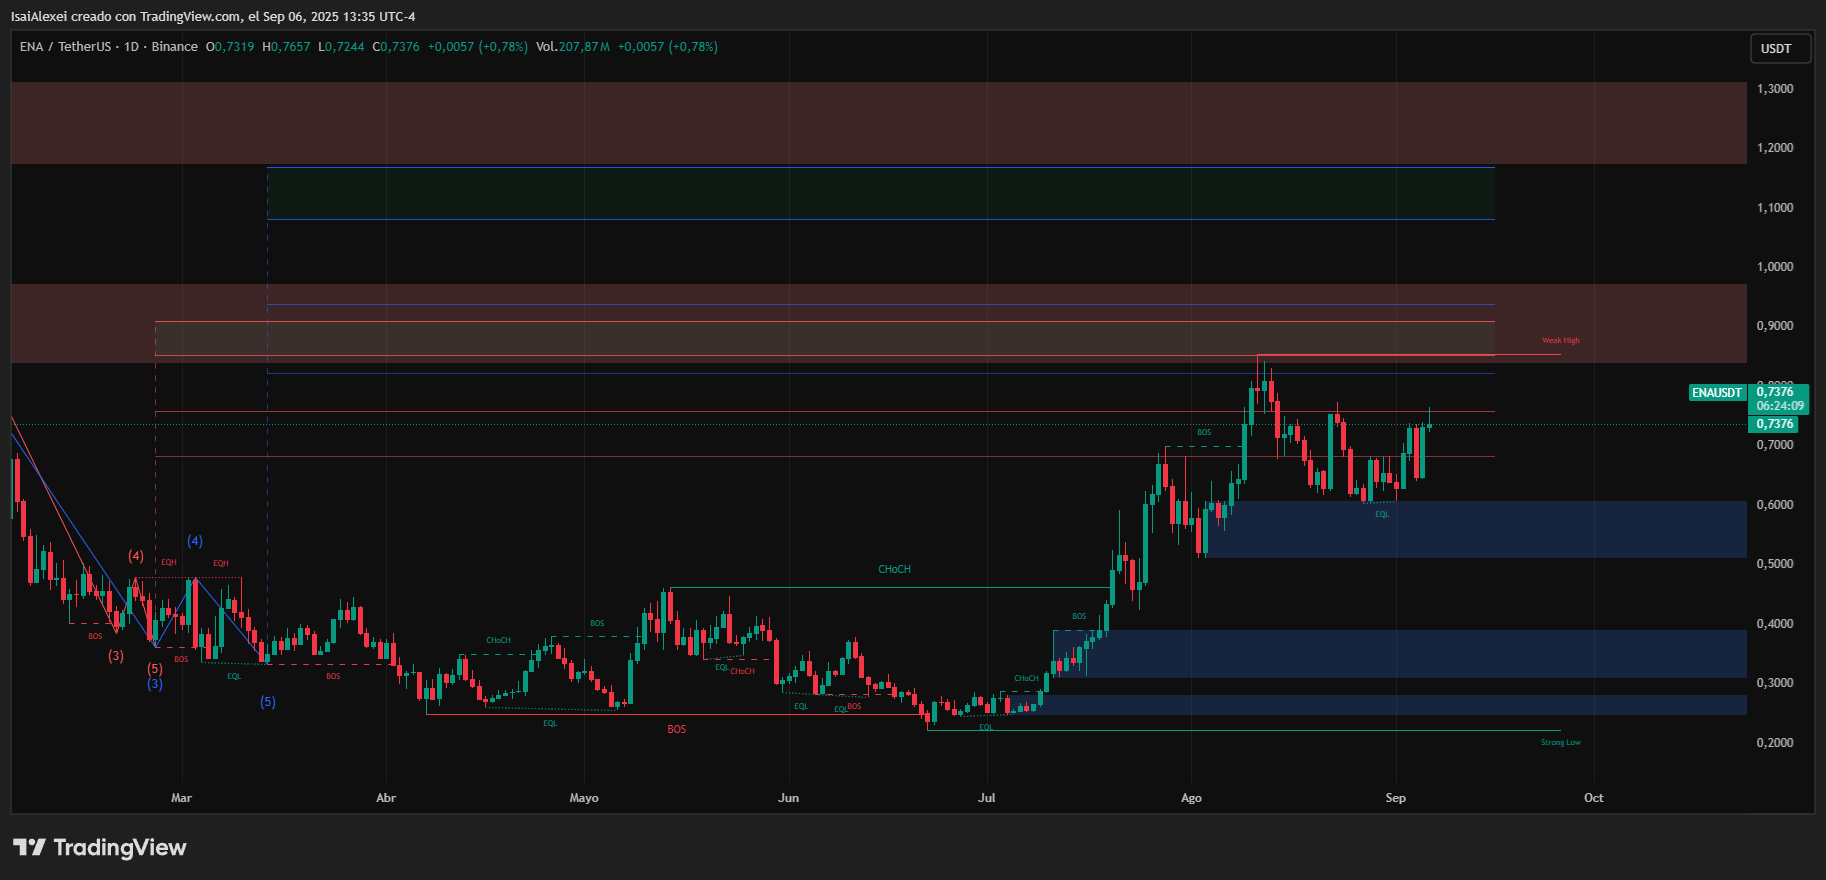Click the Sep label on time axis
The image size is (1826, 880).
tap(1395, 798)
